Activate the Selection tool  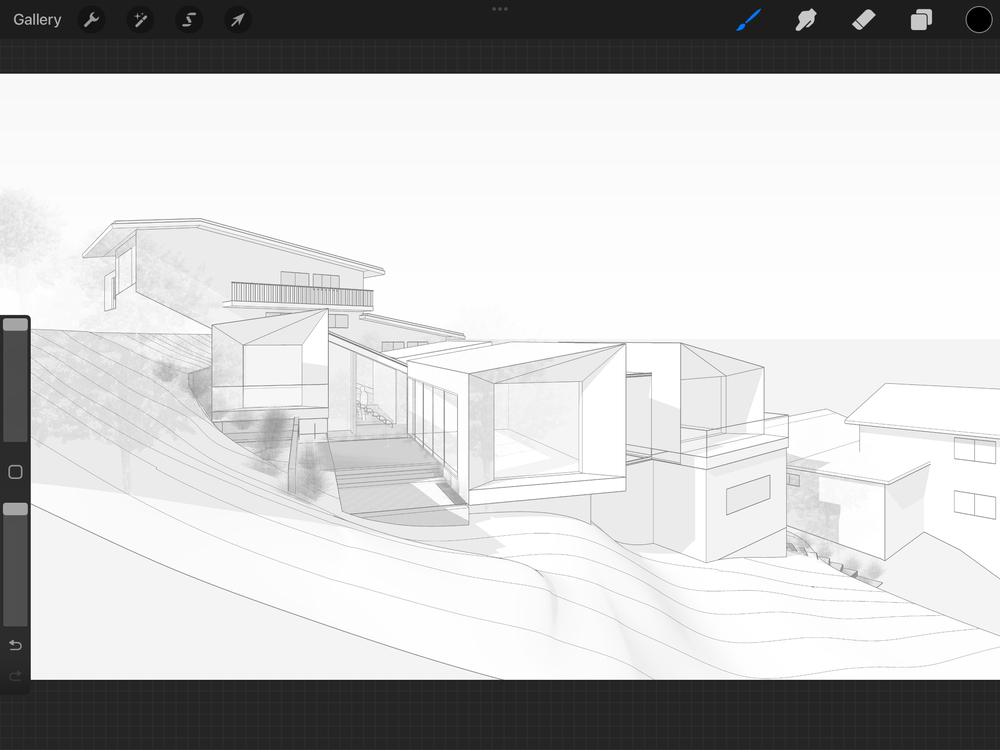pyautogui.click(x=189, y=19)
